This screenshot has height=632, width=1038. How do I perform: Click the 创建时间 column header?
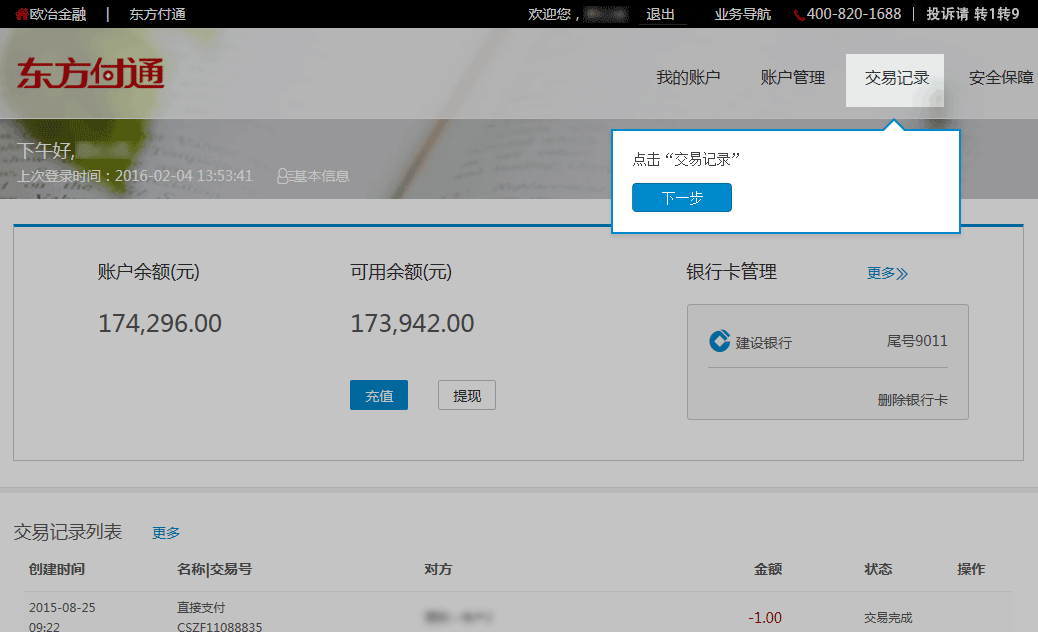57,569
